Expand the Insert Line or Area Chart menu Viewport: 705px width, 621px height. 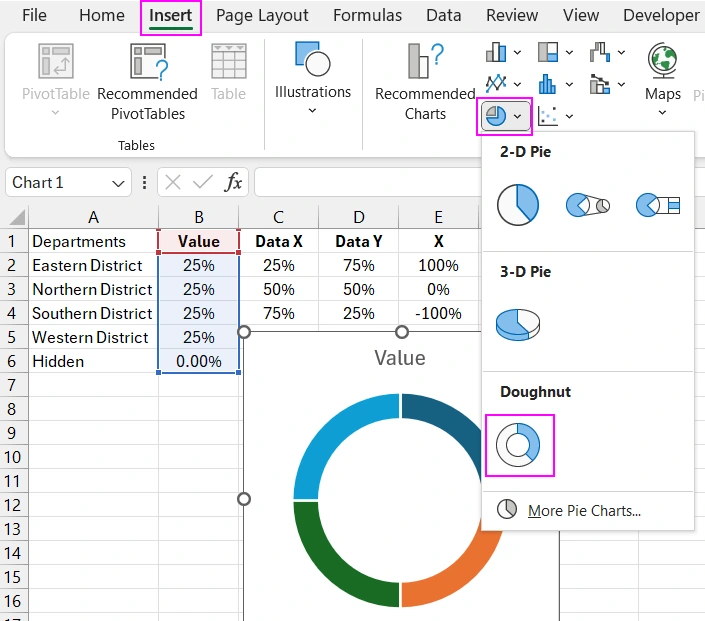[x=506, y=83]
